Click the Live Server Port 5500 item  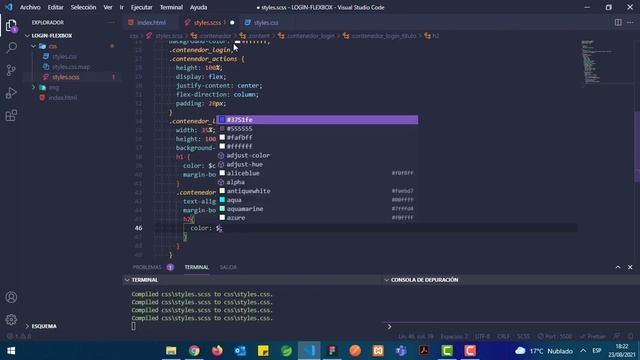point(555,336)
